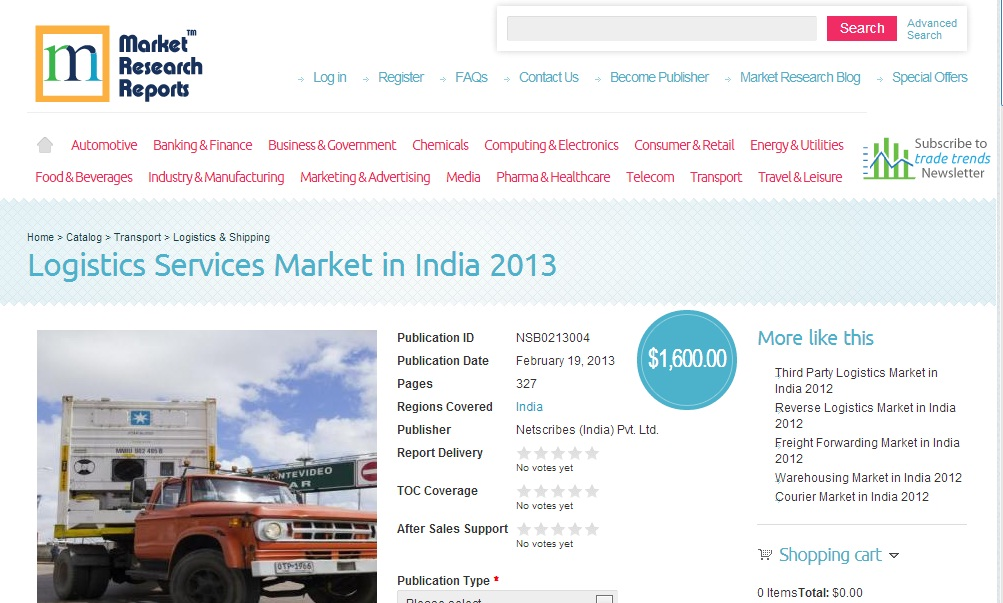Open the Transport category menu
The image size is (1003, 603).
(x=715, y=177)
